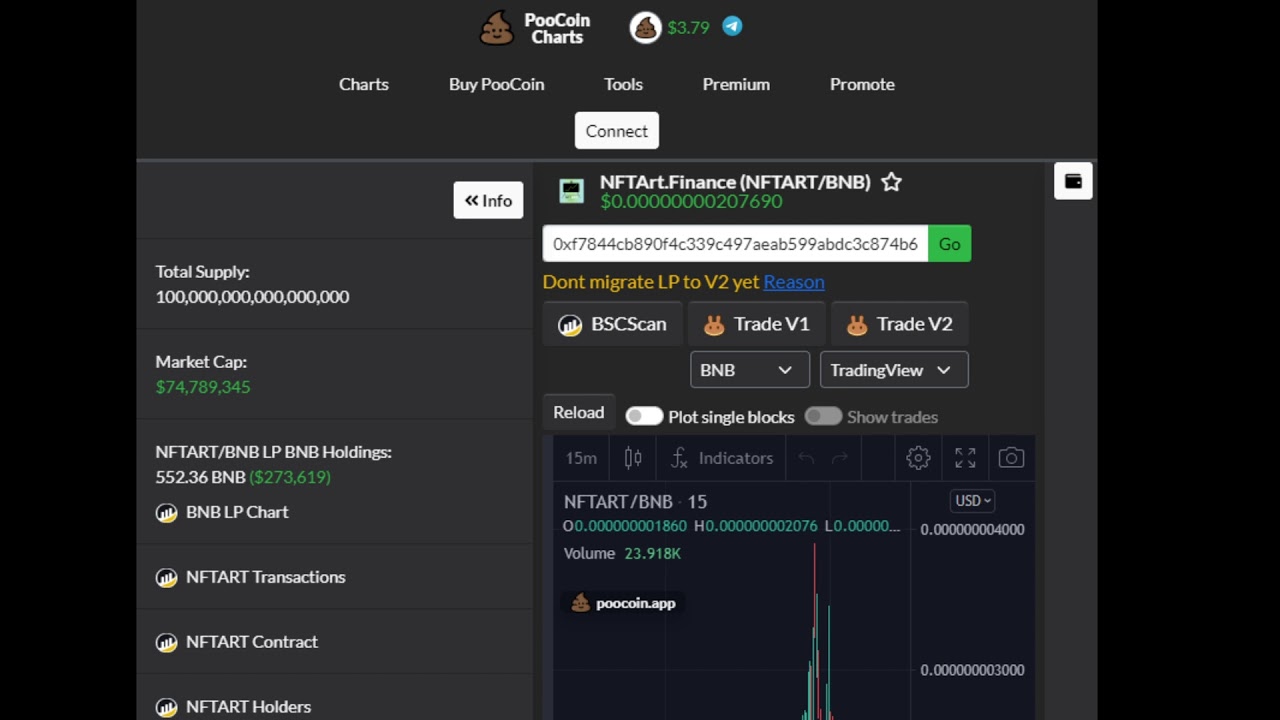Click the Reload button

click(x=578, y=412)
